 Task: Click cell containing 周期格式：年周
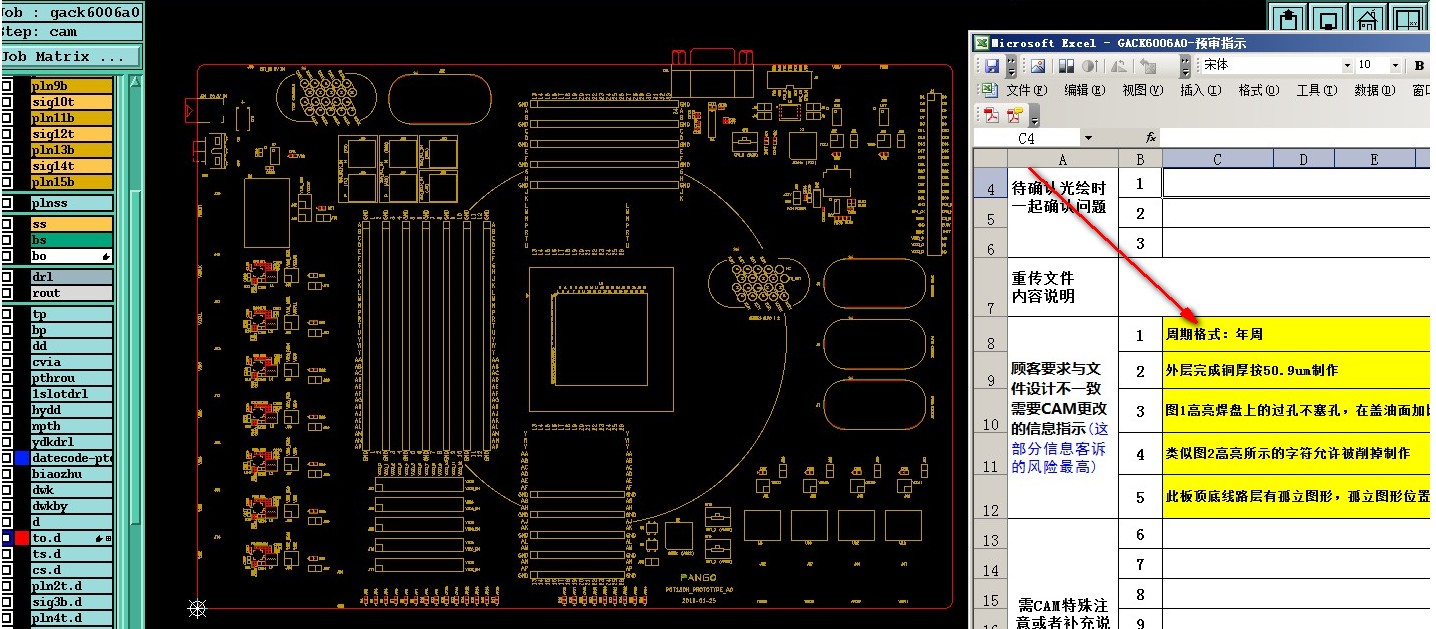[x=1298, y=334]
